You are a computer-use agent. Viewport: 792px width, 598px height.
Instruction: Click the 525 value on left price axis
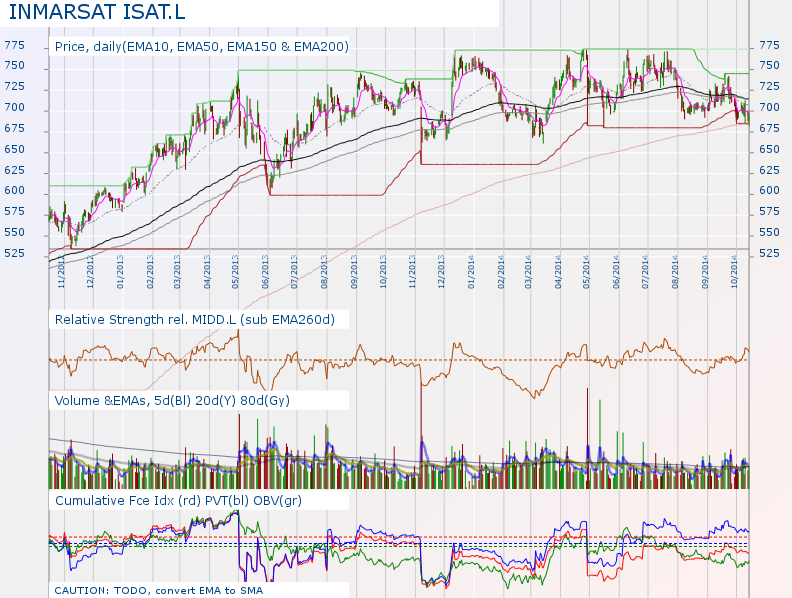point(14,253)
